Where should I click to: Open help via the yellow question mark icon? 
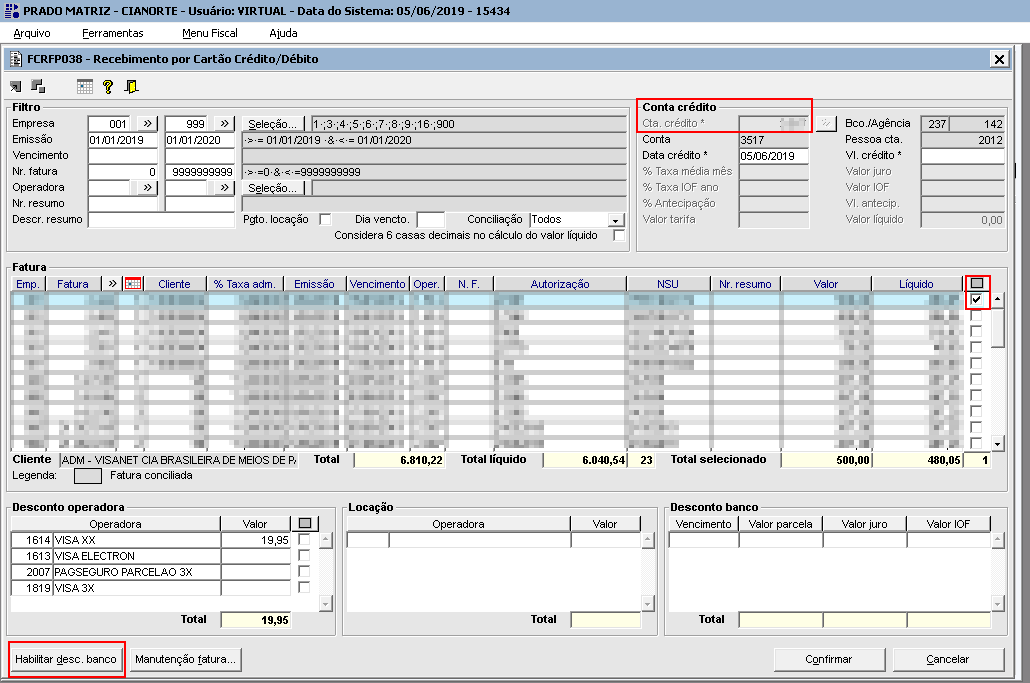[x=108, y=87]
